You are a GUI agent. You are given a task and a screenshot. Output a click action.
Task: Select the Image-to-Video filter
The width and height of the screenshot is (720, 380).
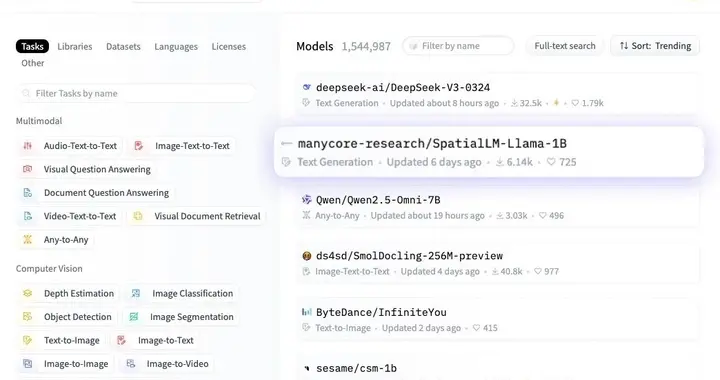point(167,364)
